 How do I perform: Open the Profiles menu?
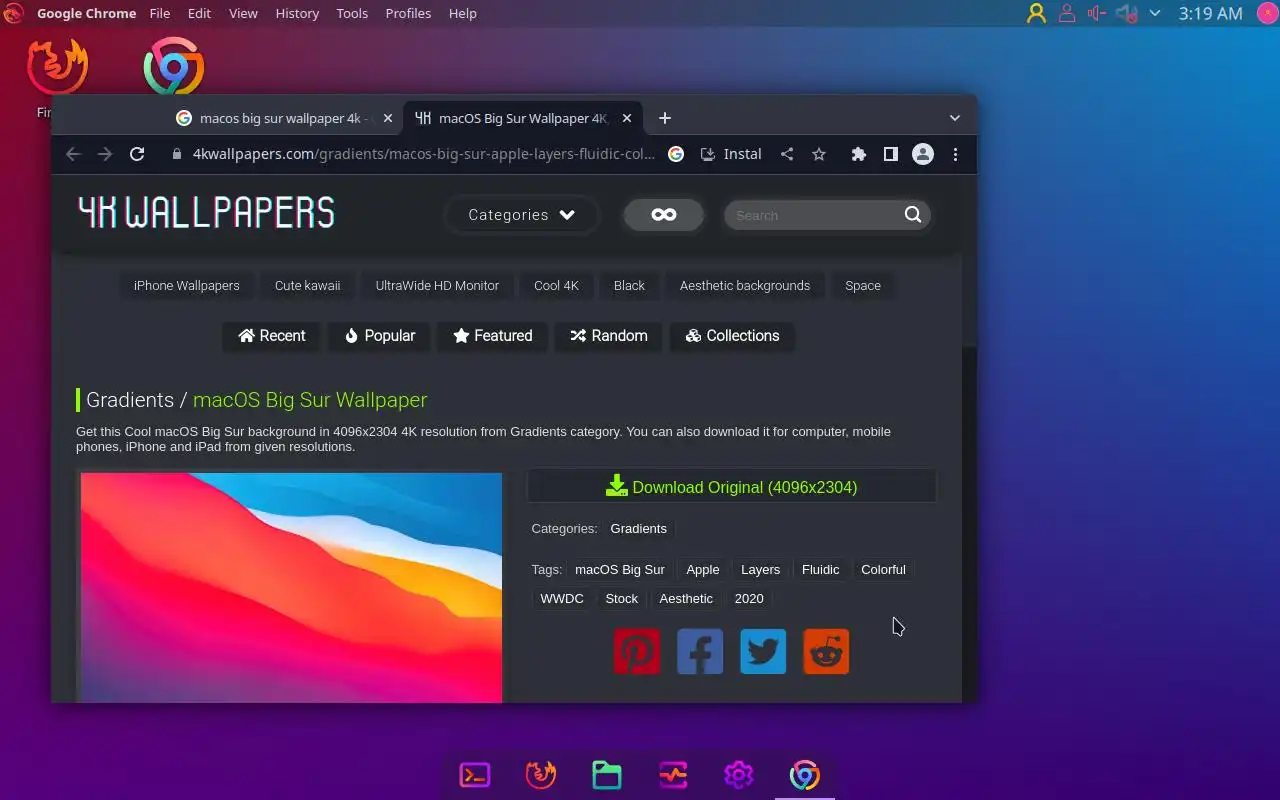click(408, 13)
